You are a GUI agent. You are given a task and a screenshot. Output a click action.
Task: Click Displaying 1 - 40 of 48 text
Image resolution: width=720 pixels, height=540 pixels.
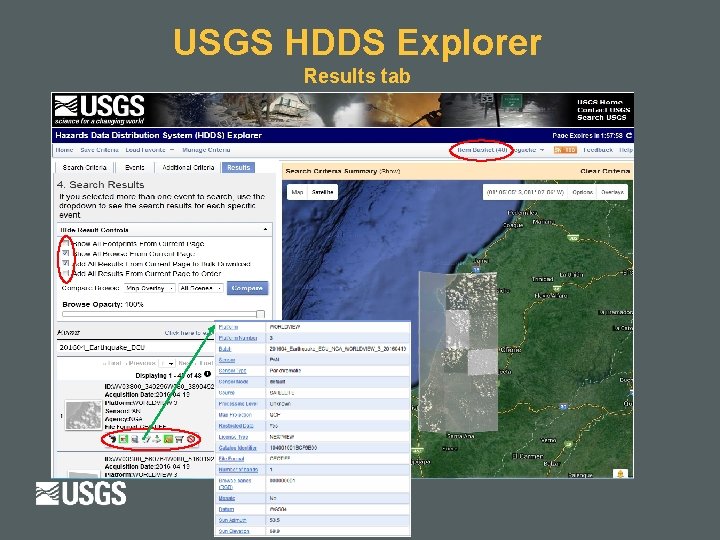tap(169, 375)
